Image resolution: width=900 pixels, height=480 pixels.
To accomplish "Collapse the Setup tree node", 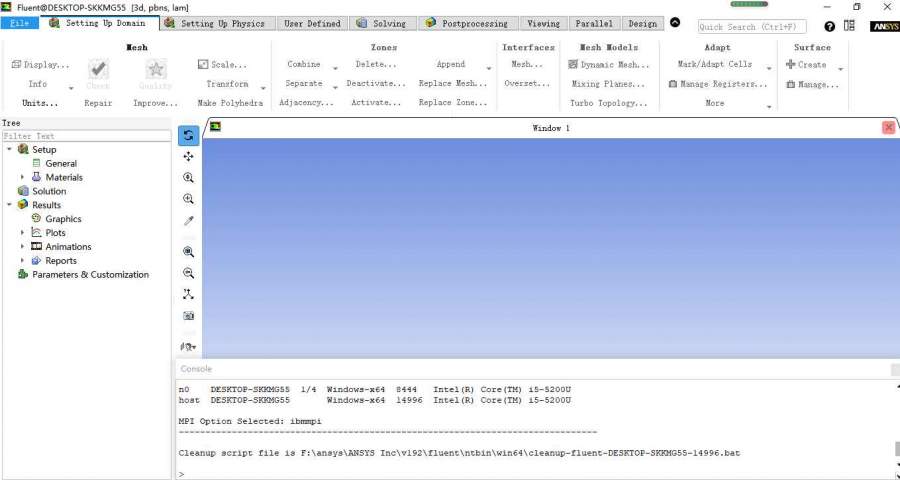I will tap(9, 149).
